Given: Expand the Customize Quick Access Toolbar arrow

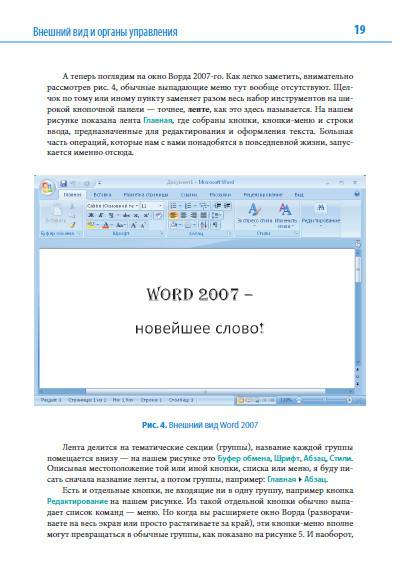Looking at the screenshot, I should pyautogui.click(x=99, y=183).
